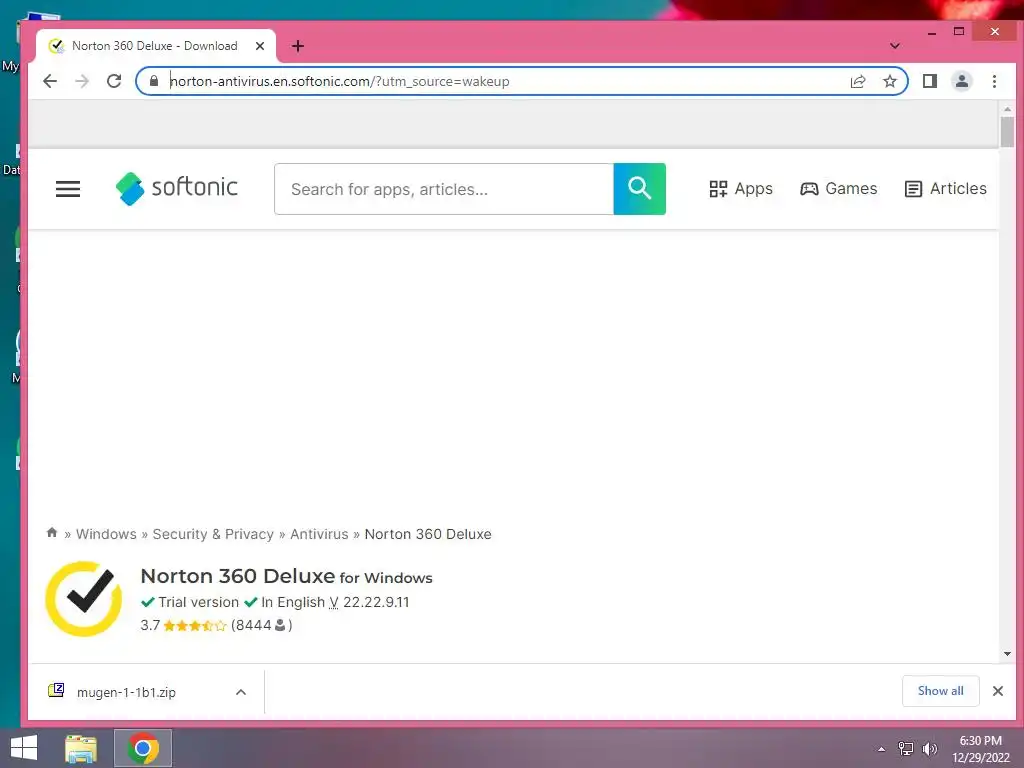This screenshot has height=768, width=1024.
Task: Follow the Antivirus breadcrumb link
Action: pos(319,534)
